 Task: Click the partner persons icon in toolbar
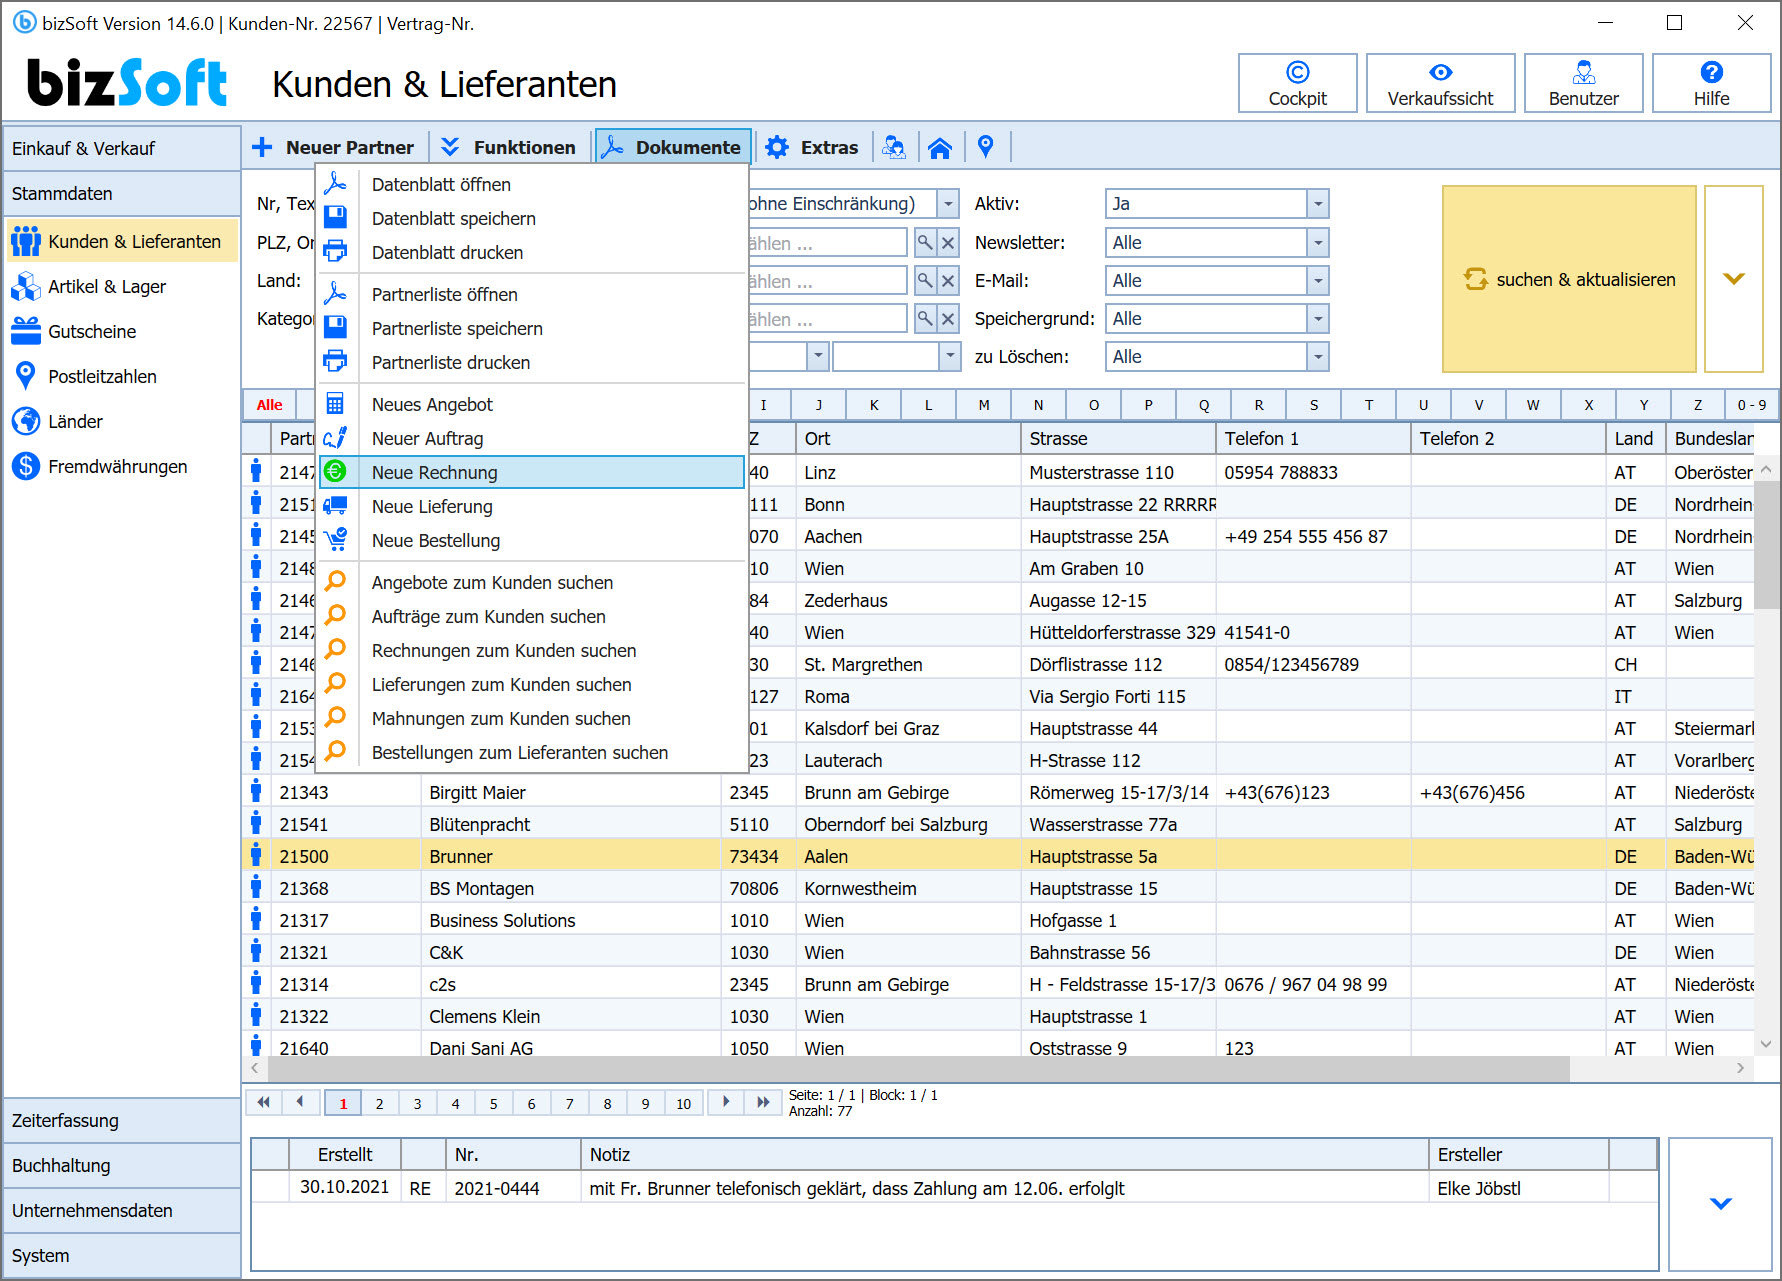click(x=894, y=148)
